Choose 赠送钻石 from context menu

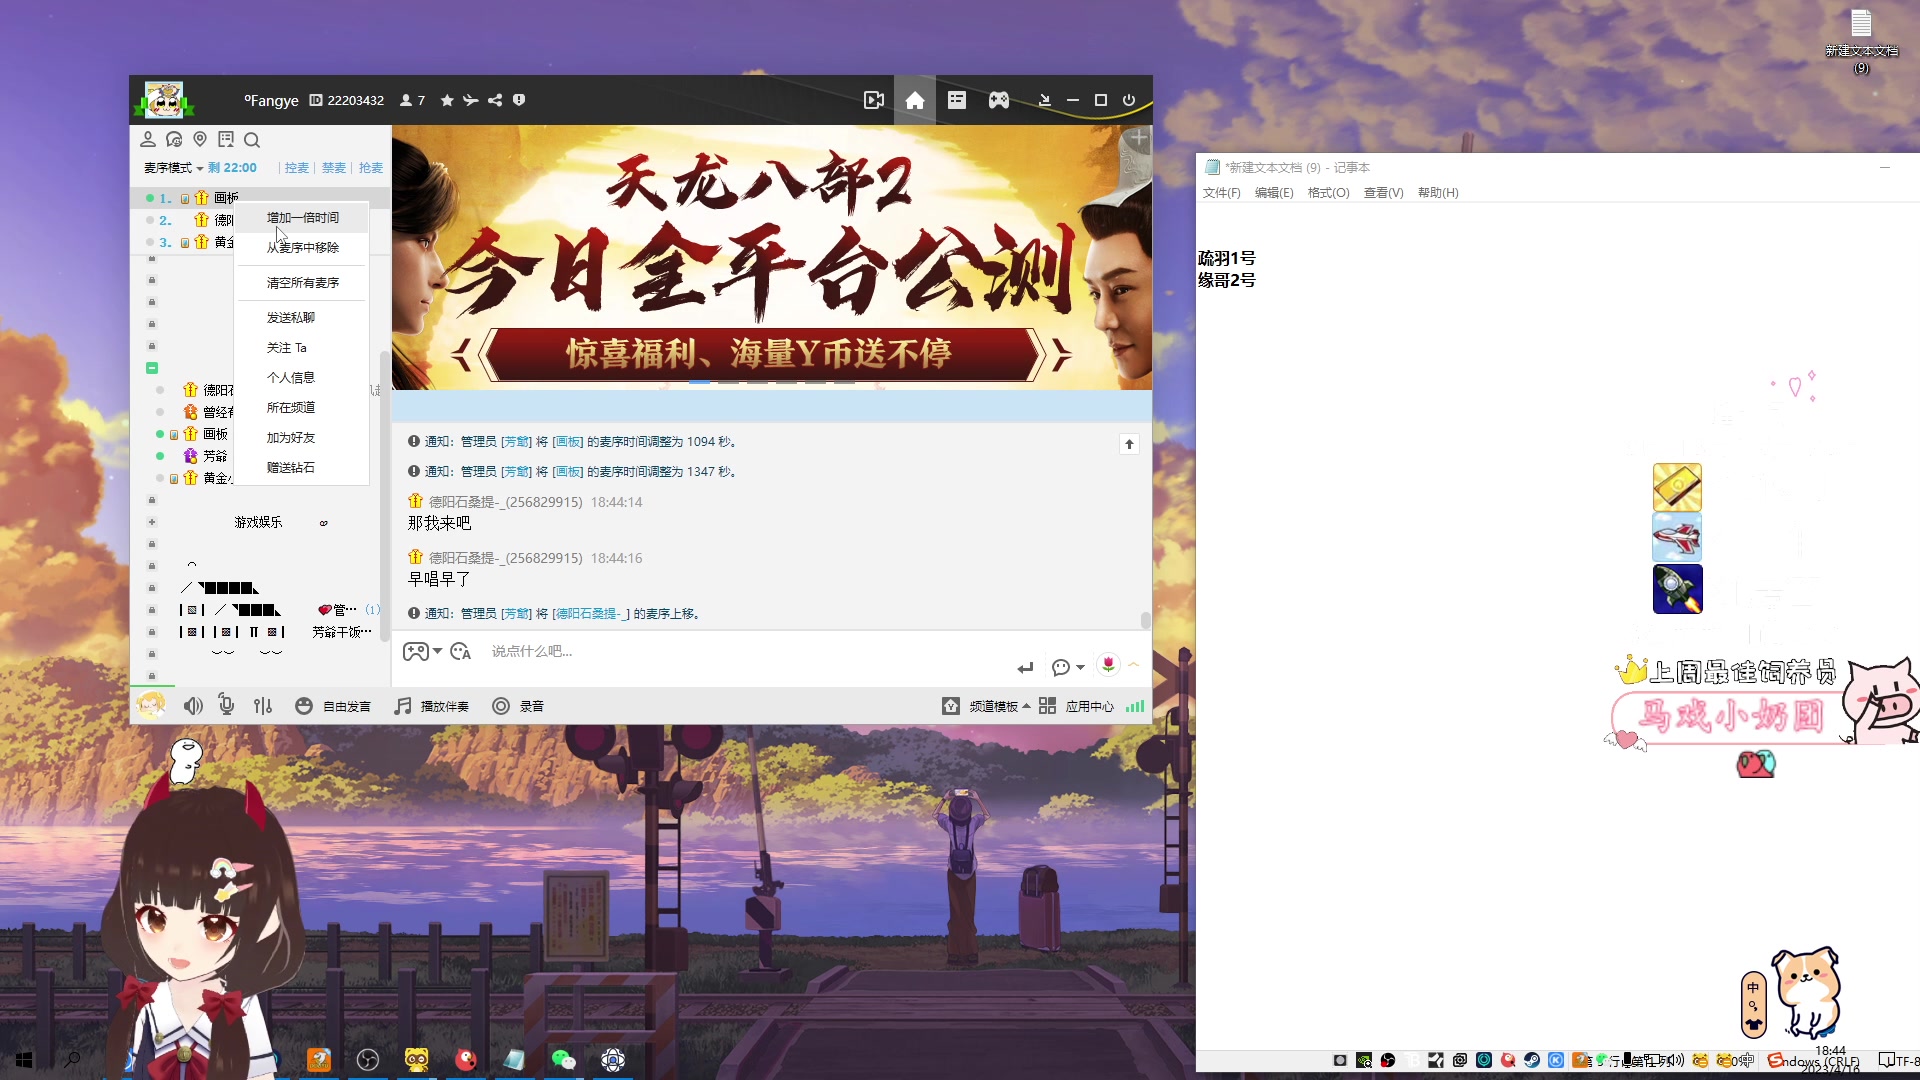pos(290,467)
